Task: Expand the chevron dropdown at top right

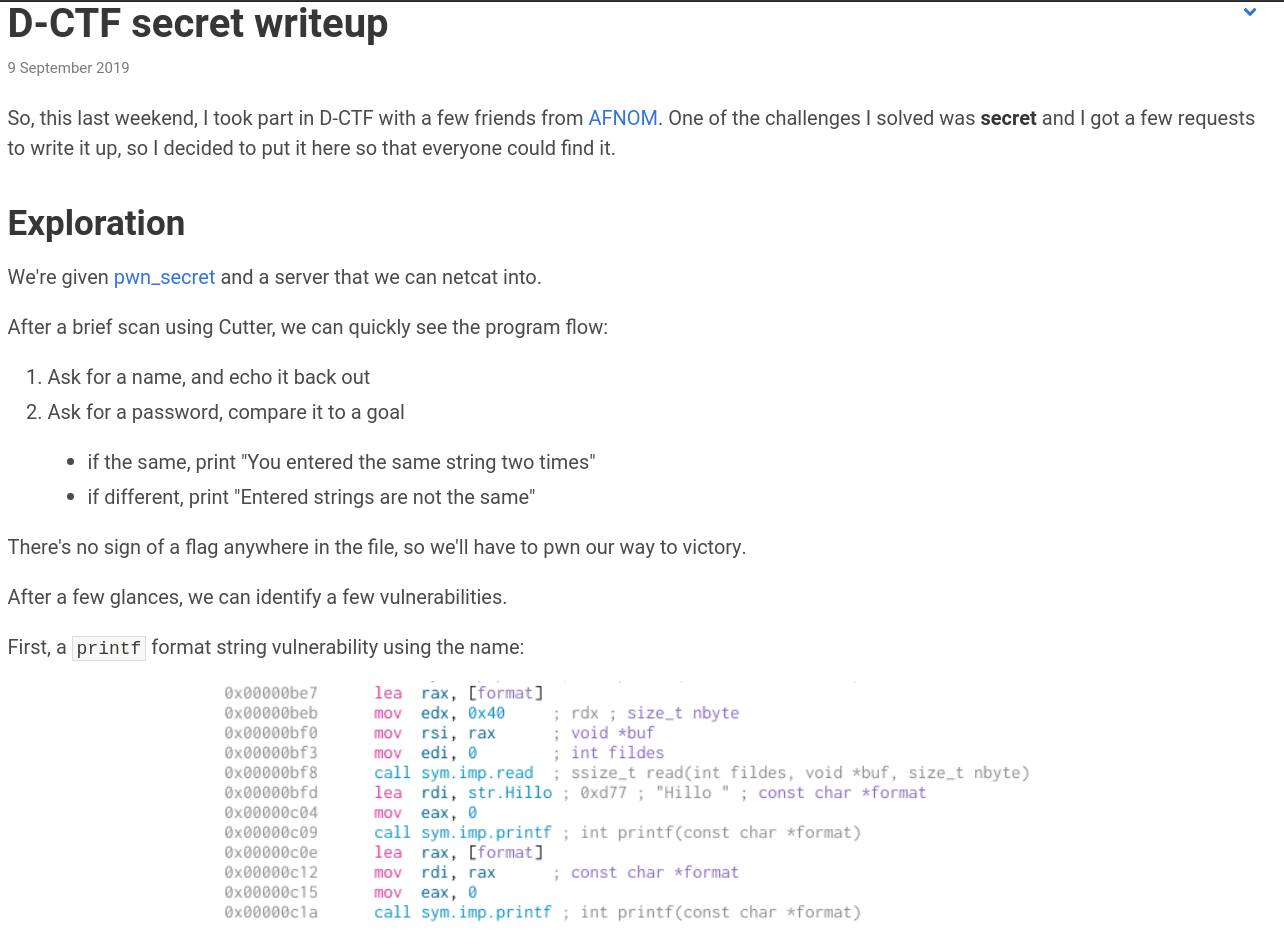Action: click(1249, 12)
